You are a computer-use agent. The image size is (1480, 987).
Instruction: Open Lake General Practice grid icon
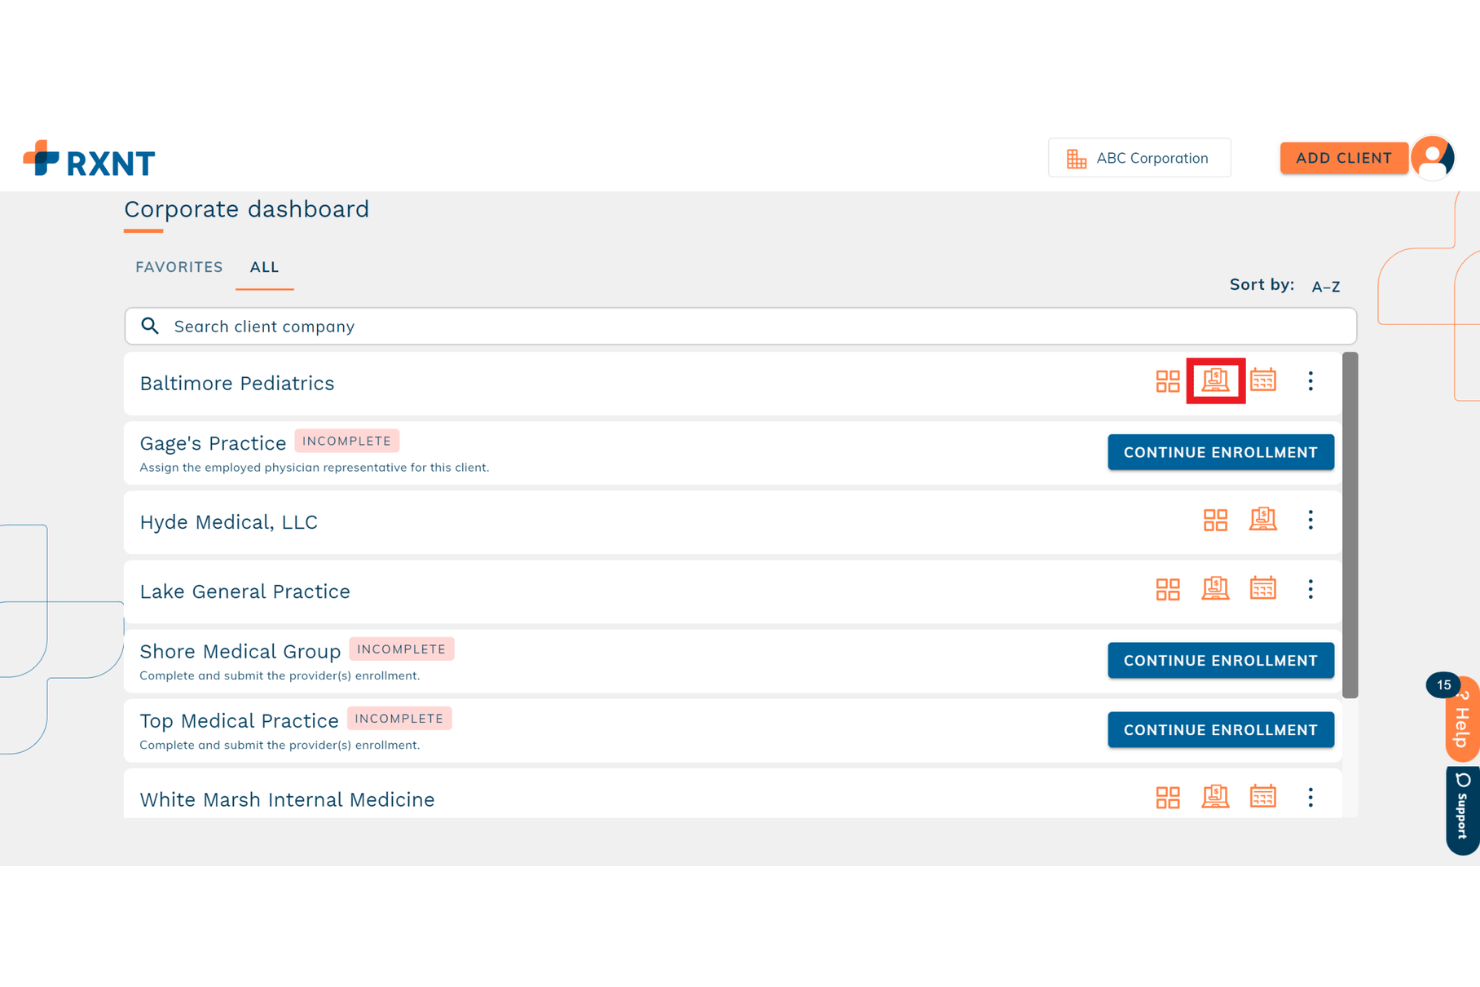coord(1167,589)
